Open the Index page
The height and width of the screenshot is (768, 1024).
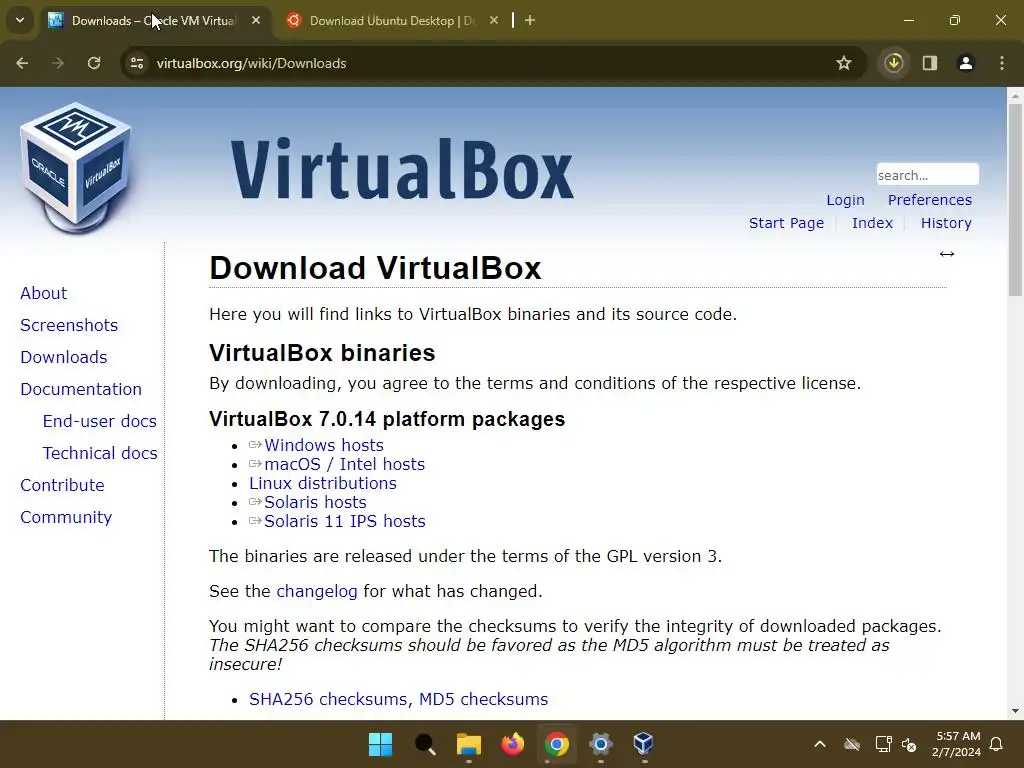(872, 223)
